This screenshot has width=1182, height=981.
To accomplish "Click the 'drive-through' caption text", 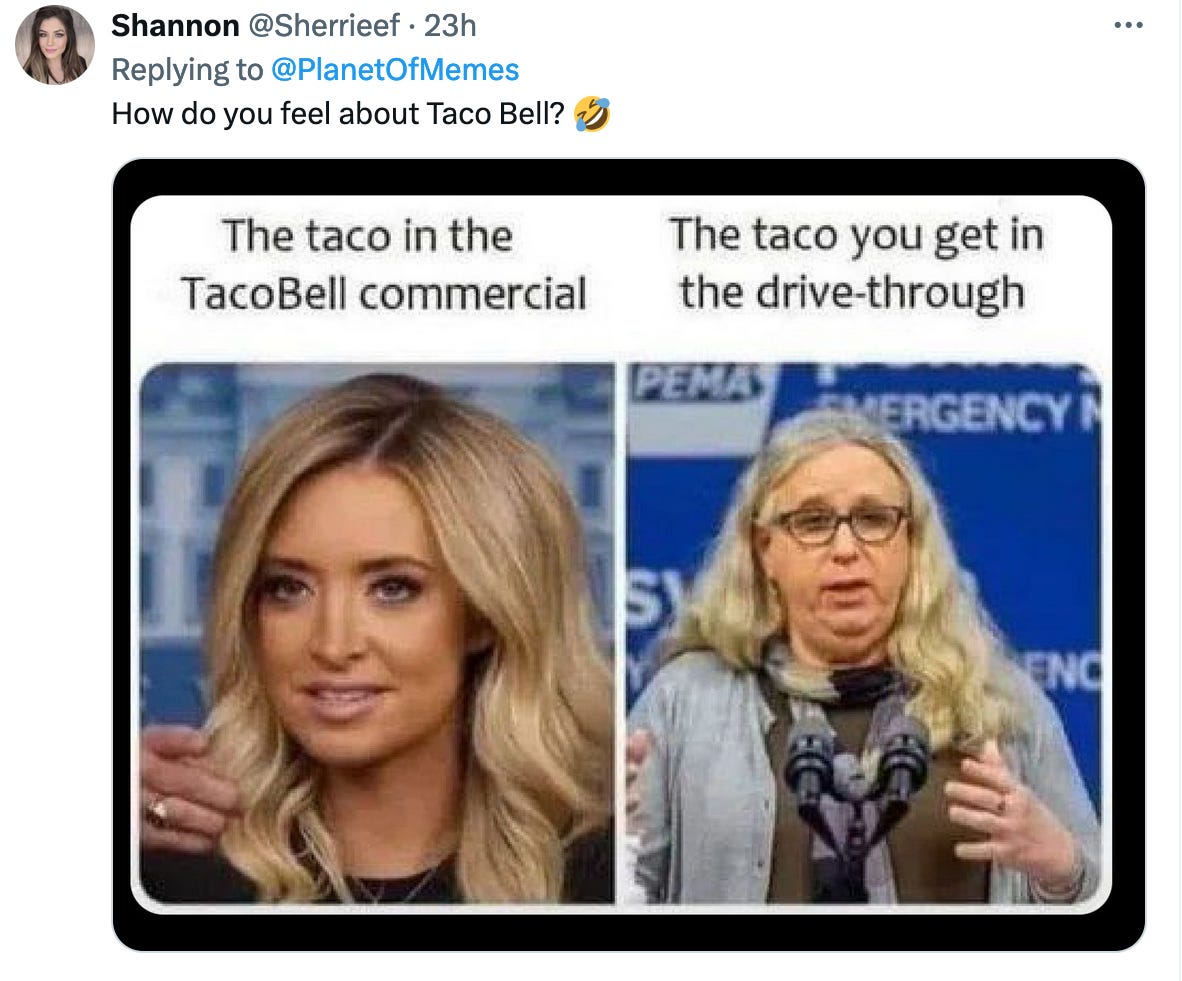I will tap(891, 293).
